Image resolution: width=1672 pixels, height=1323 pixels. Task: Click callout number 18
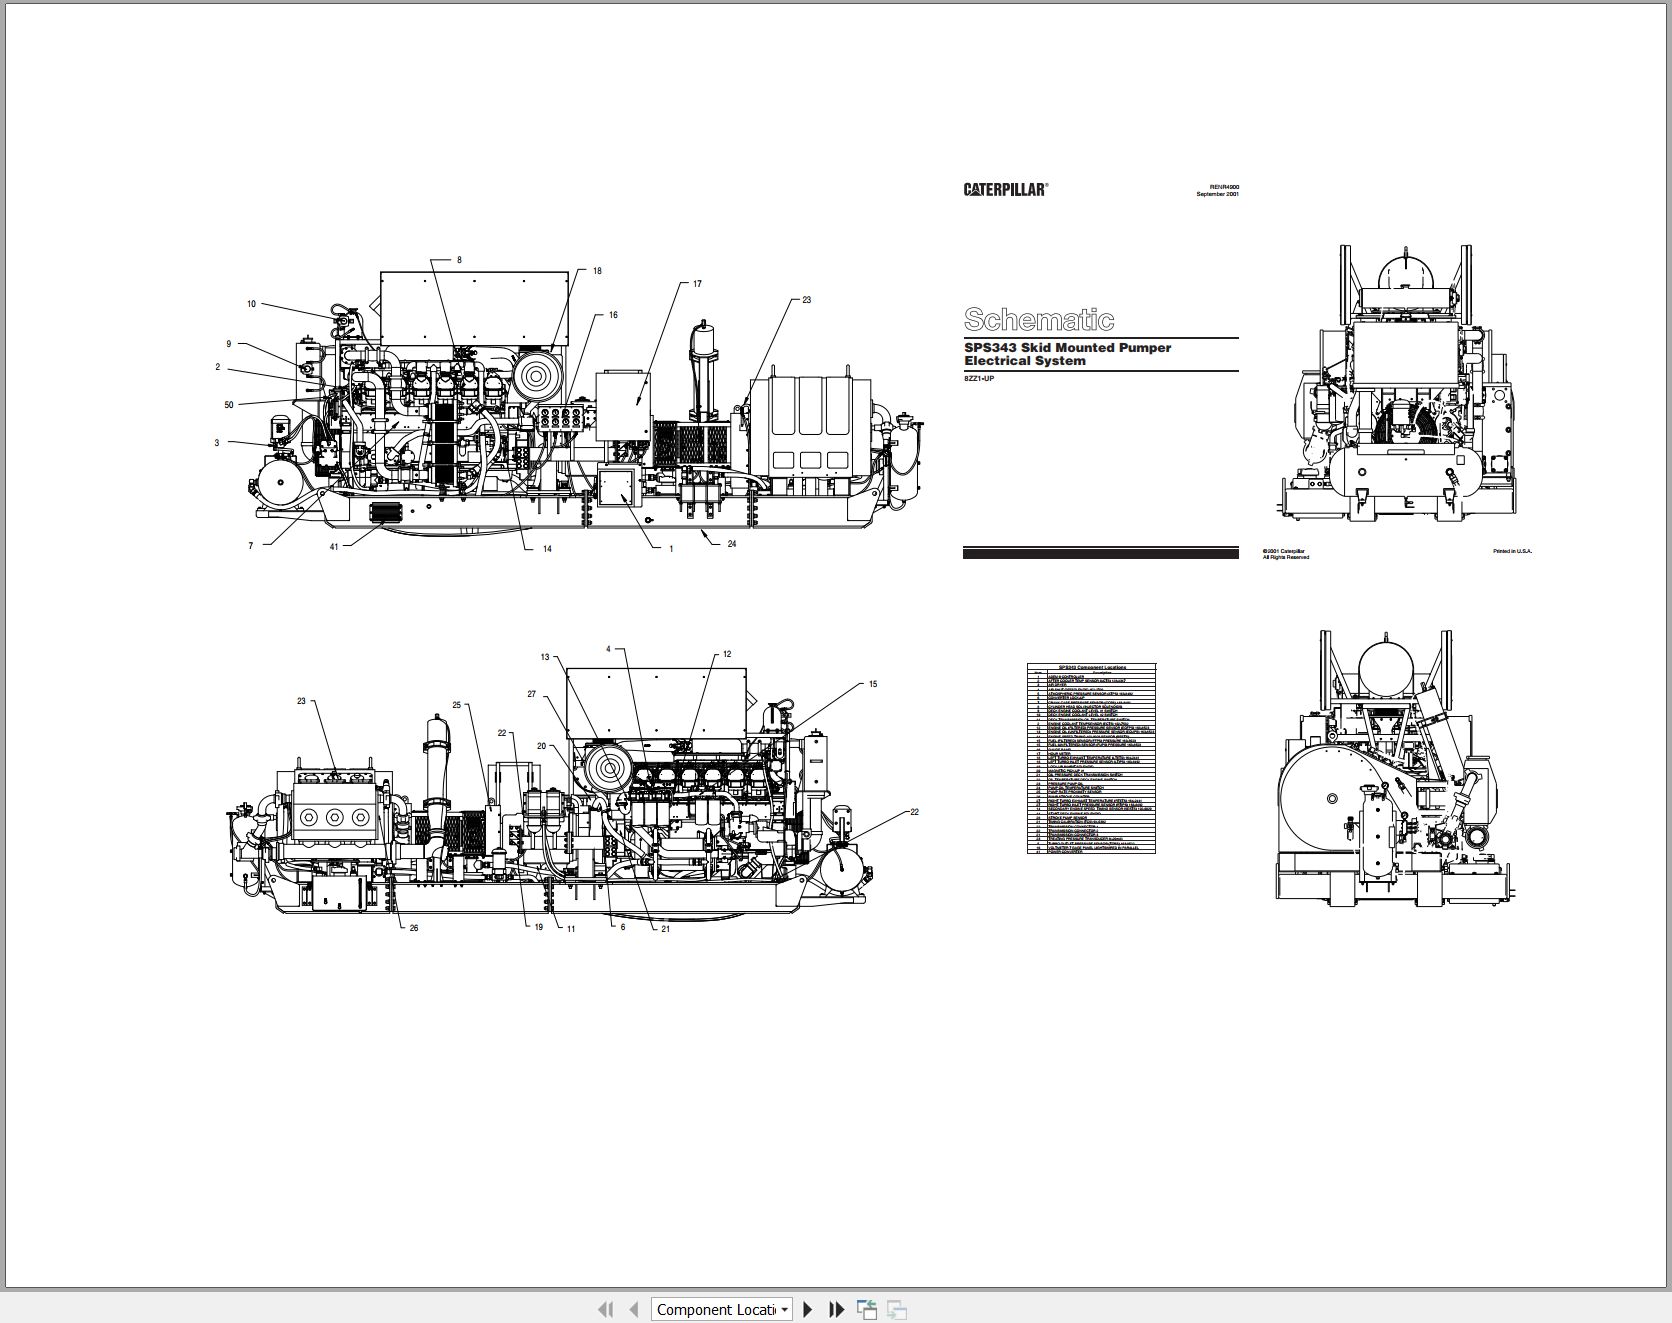(x=597, y=271)
